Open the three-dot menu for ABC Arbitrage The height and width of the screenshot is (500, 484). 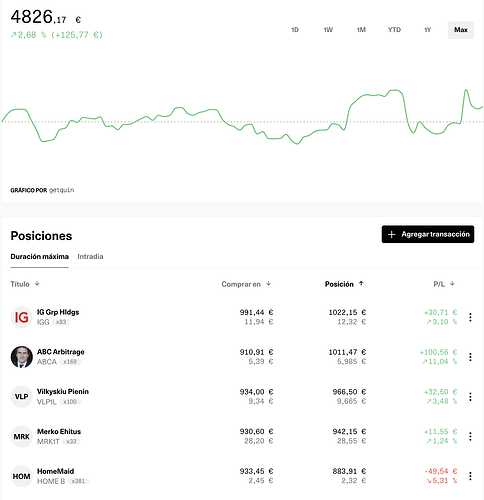pyautogui.click(x=470, y=357)
